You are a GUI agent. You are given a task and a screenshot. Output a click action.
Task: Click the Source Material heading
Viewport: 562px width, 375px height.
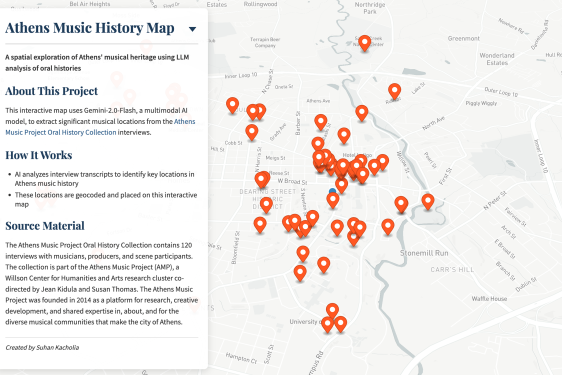(x=45, y=226)
